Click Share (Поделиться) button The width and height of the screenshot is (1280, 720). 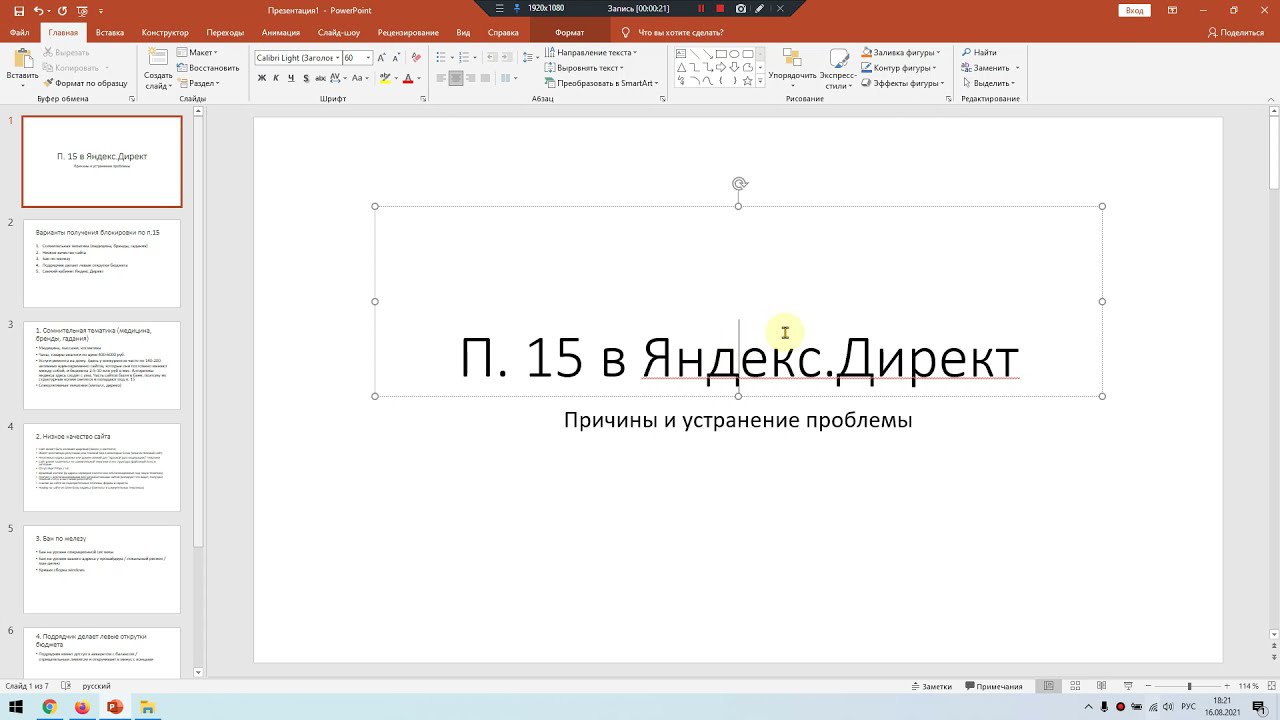[1236, 32]
